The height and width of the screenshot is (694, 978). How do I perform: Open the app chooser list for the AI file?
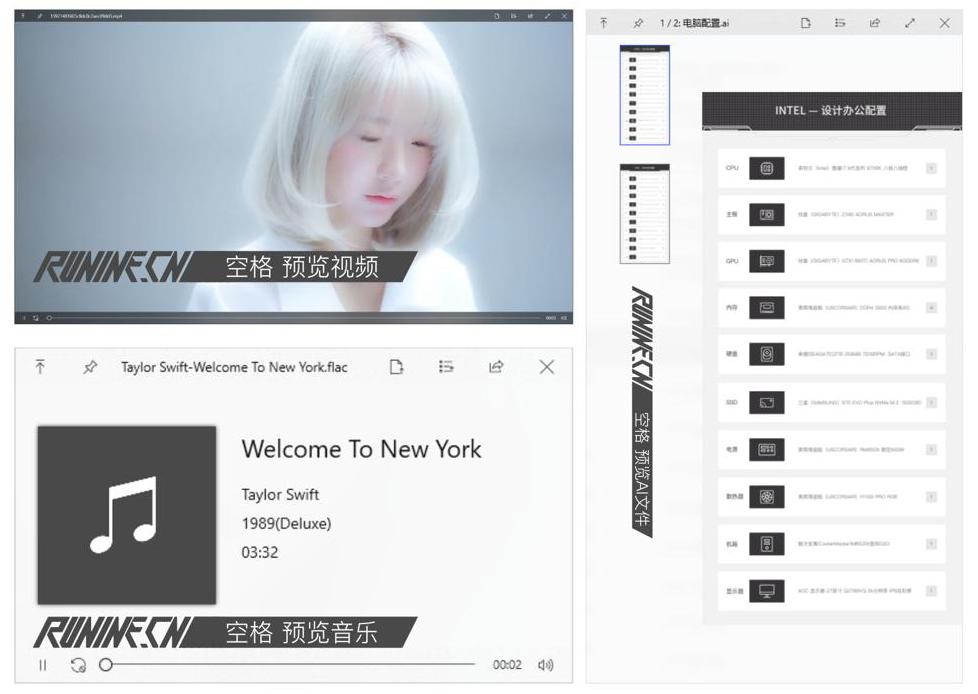click(842, 22)
